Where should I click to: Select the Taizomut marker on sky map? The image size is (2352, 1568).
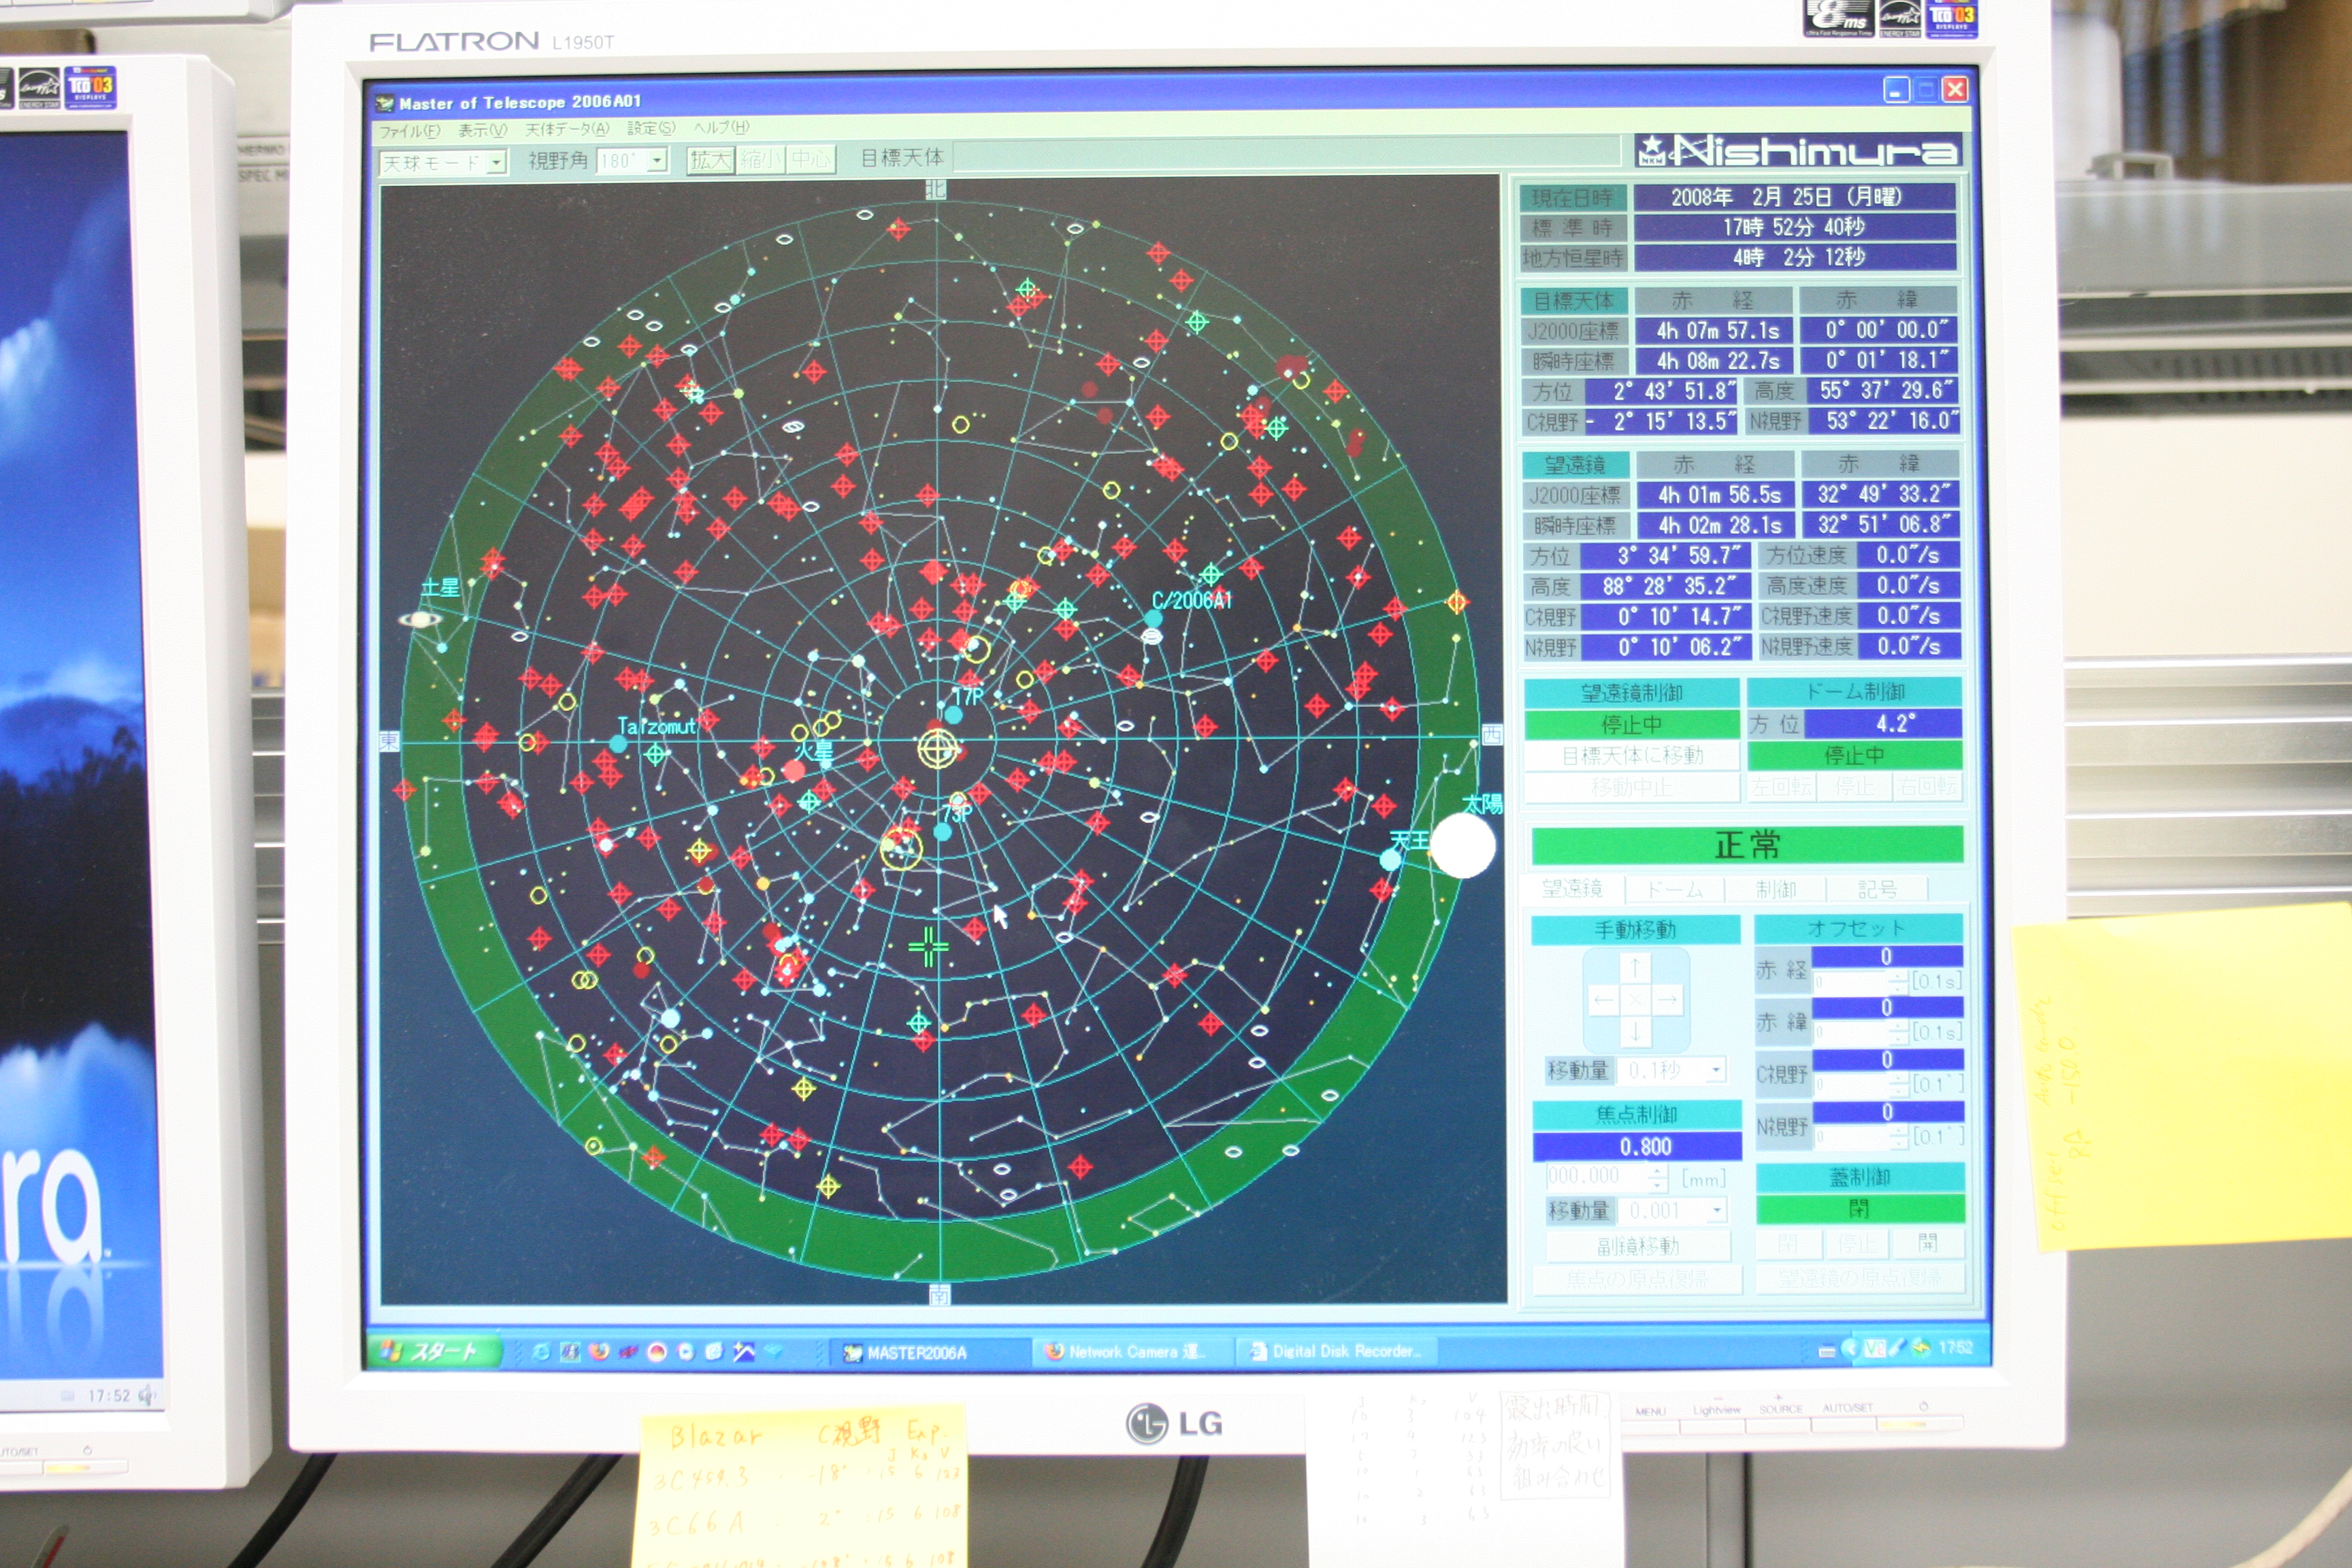coord(618,744)
